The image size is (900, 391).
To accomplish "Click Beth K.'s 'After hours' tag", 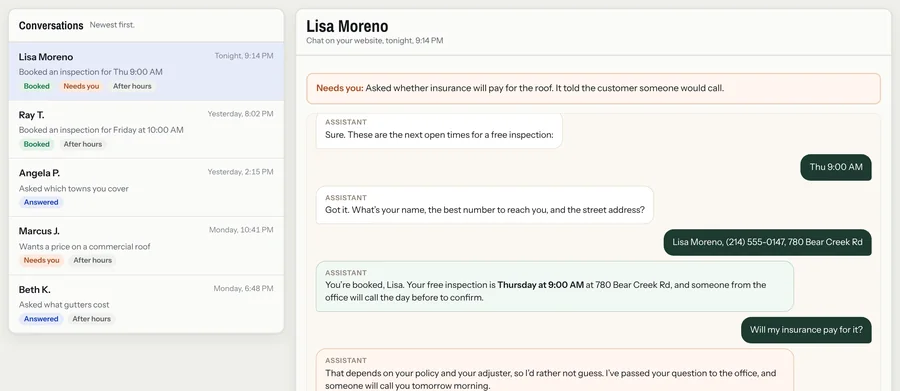I will tap(92, 319).
